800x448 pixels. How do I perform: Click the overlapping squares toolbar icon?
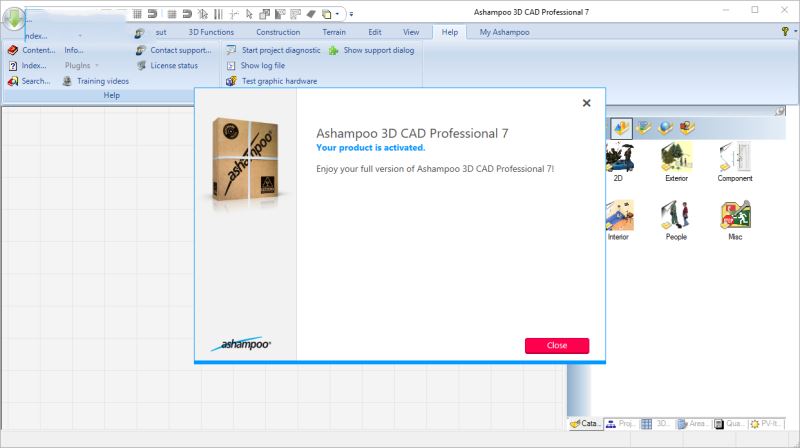pyautogui.click(x=264, y=14)
